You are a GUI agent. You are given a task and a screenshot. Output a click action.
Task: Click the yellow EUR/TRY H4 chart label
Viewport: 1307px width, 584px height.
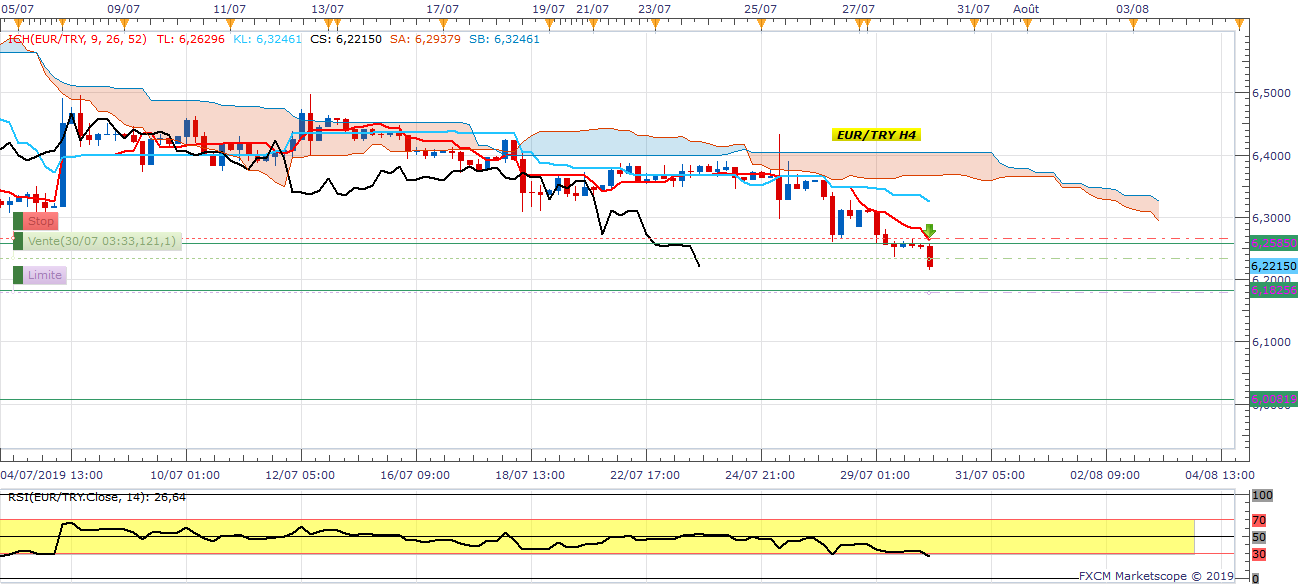[877, 134]
